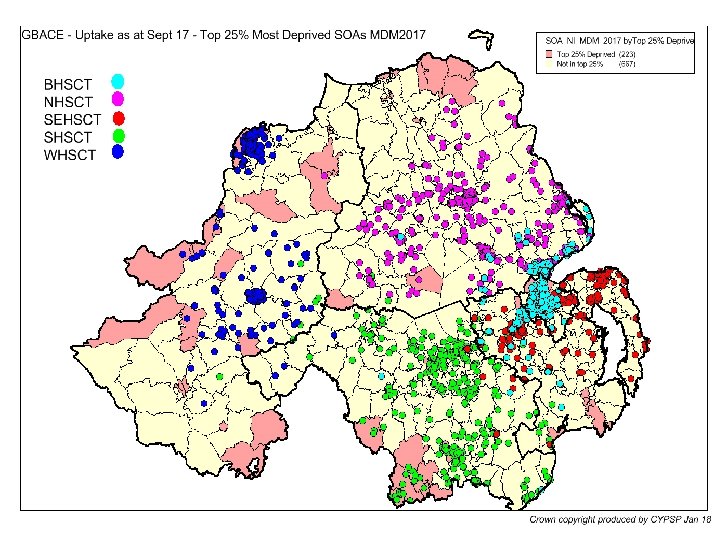Click the red SEHSCT legend dot
This screenshot has width=720, height=540.
[118, 118]
